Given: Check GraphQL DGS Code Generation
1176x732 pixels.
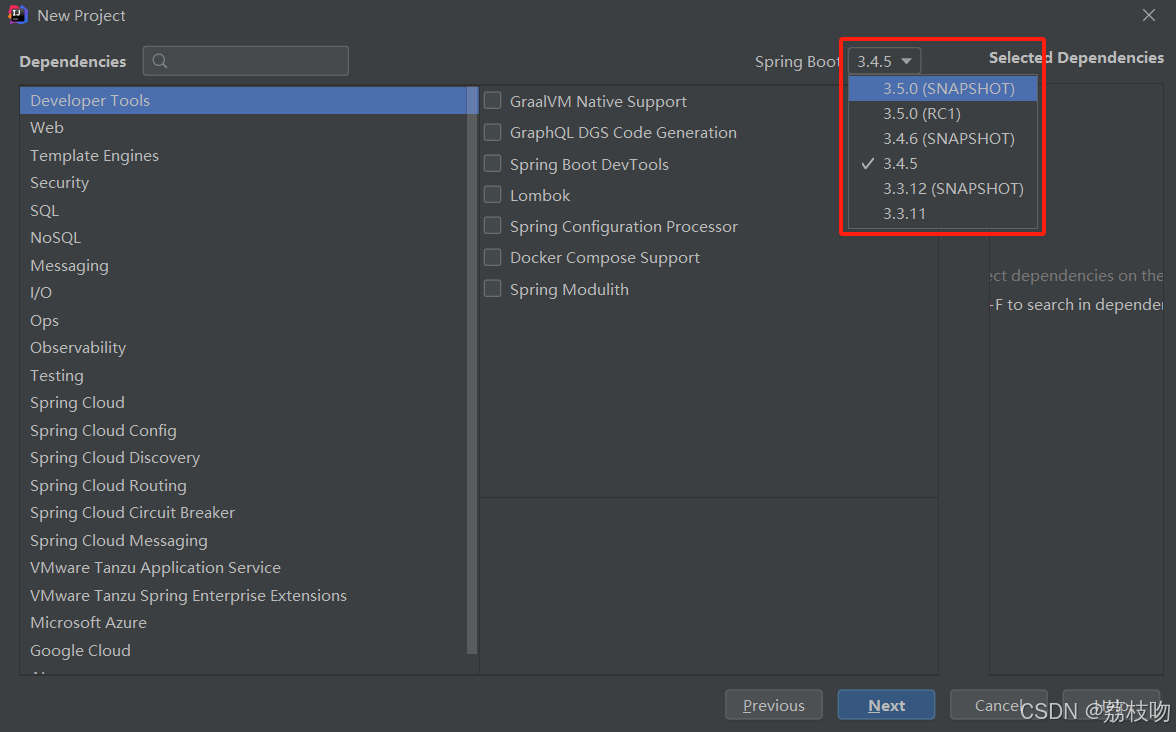Looking at the screenshot, I should (493, 132).
